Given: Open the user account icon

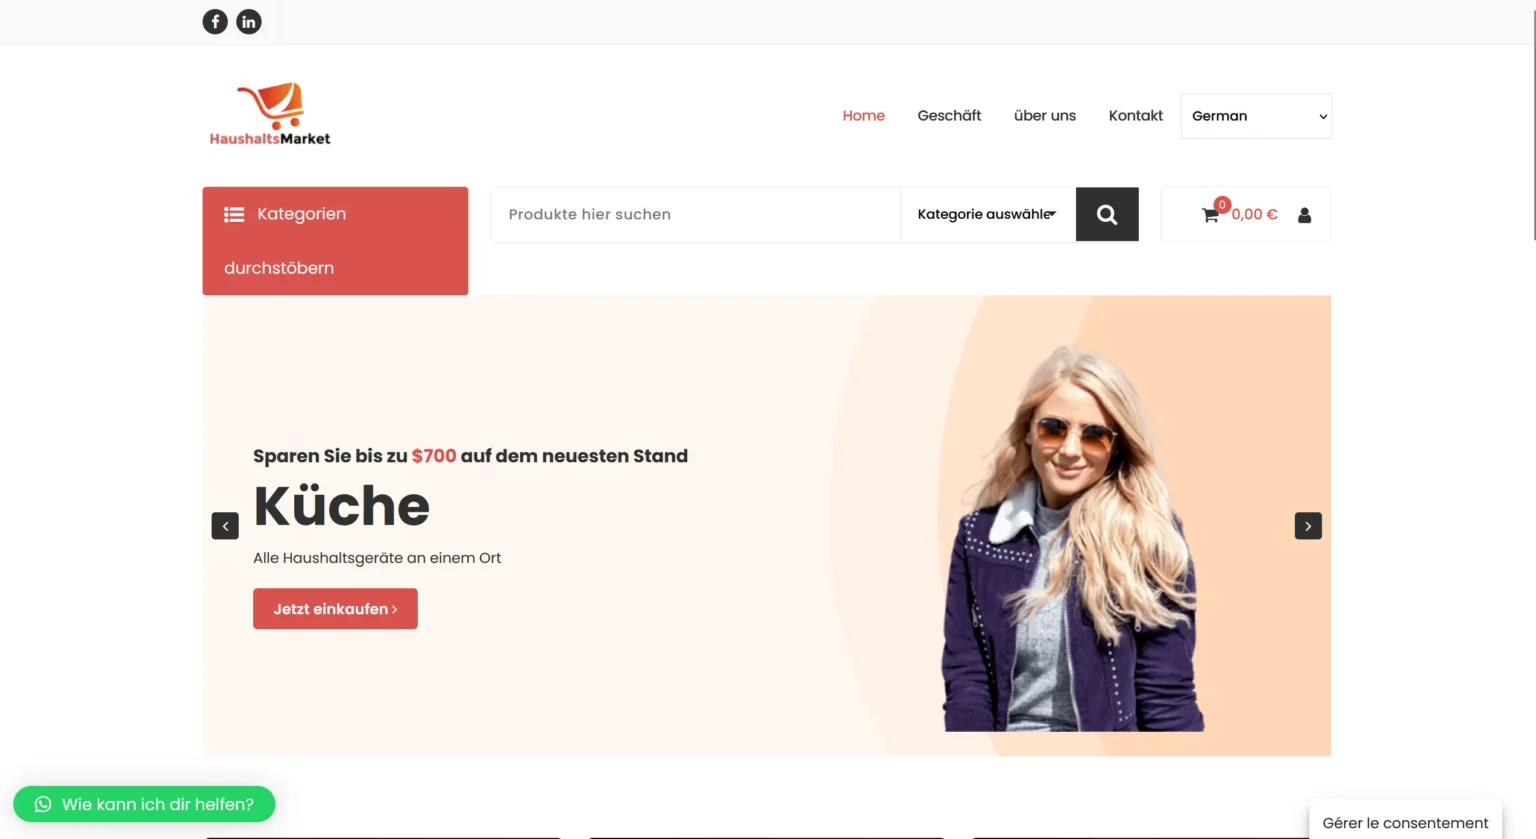Looking at the screenshot, I should pos(1304,215).
